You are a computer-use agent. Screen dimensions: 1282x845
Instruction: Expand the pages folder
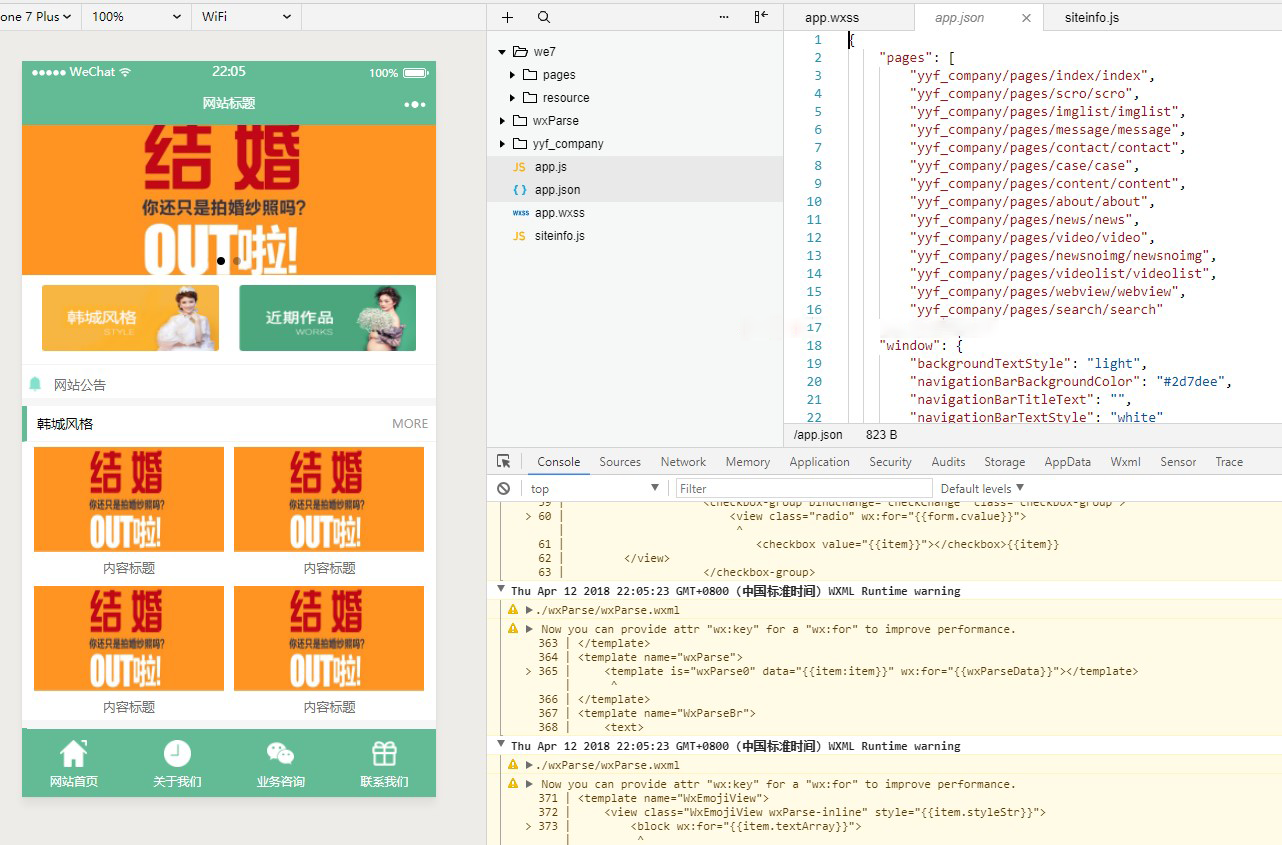click(x=513, y=75)
